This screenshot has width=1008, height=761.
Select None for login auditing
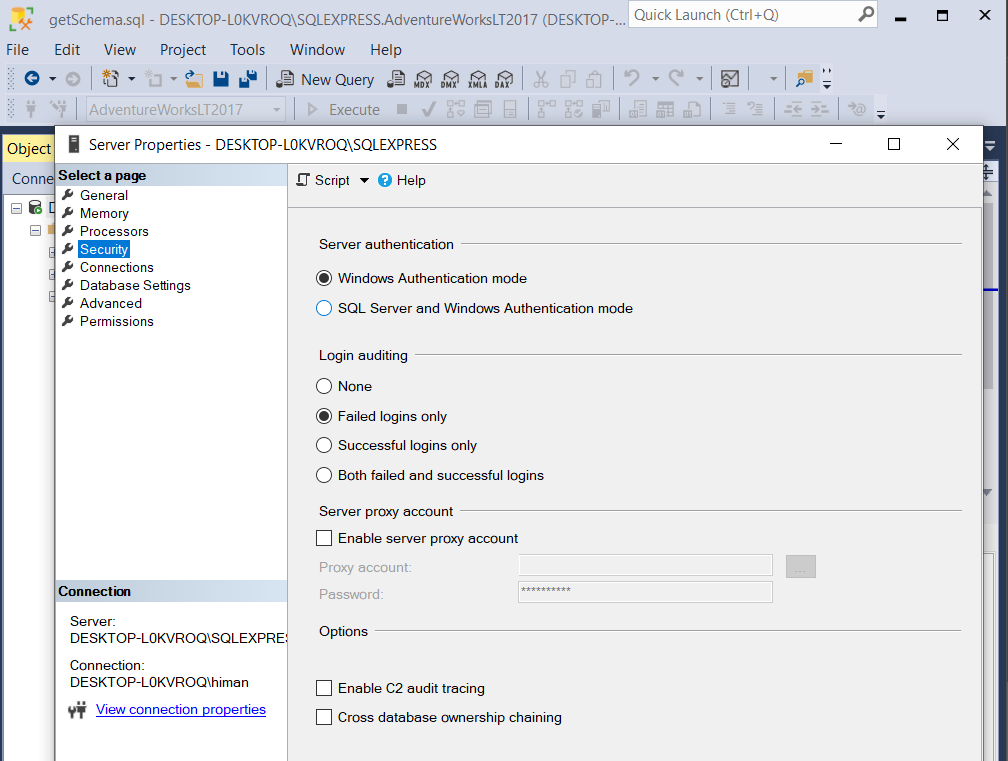pos(324,386)
